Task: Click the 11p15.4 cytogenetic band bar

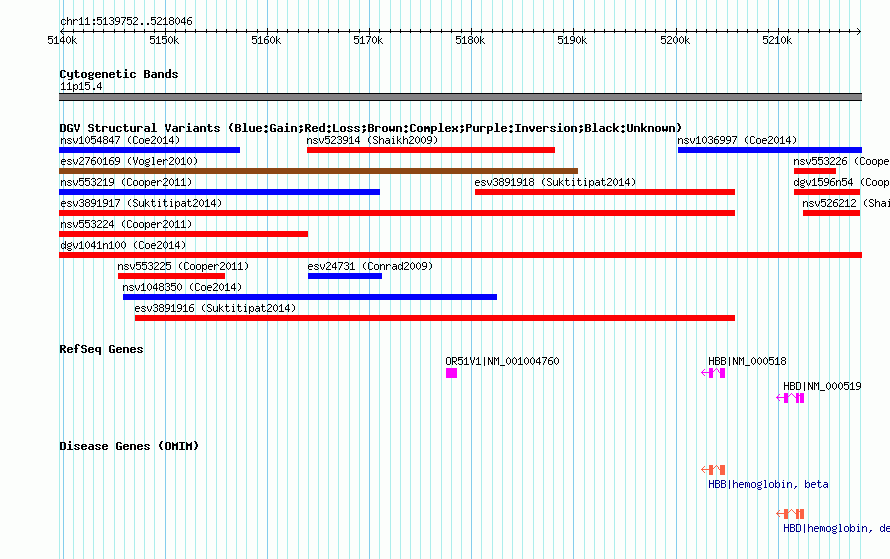Action: click(460, 97)
